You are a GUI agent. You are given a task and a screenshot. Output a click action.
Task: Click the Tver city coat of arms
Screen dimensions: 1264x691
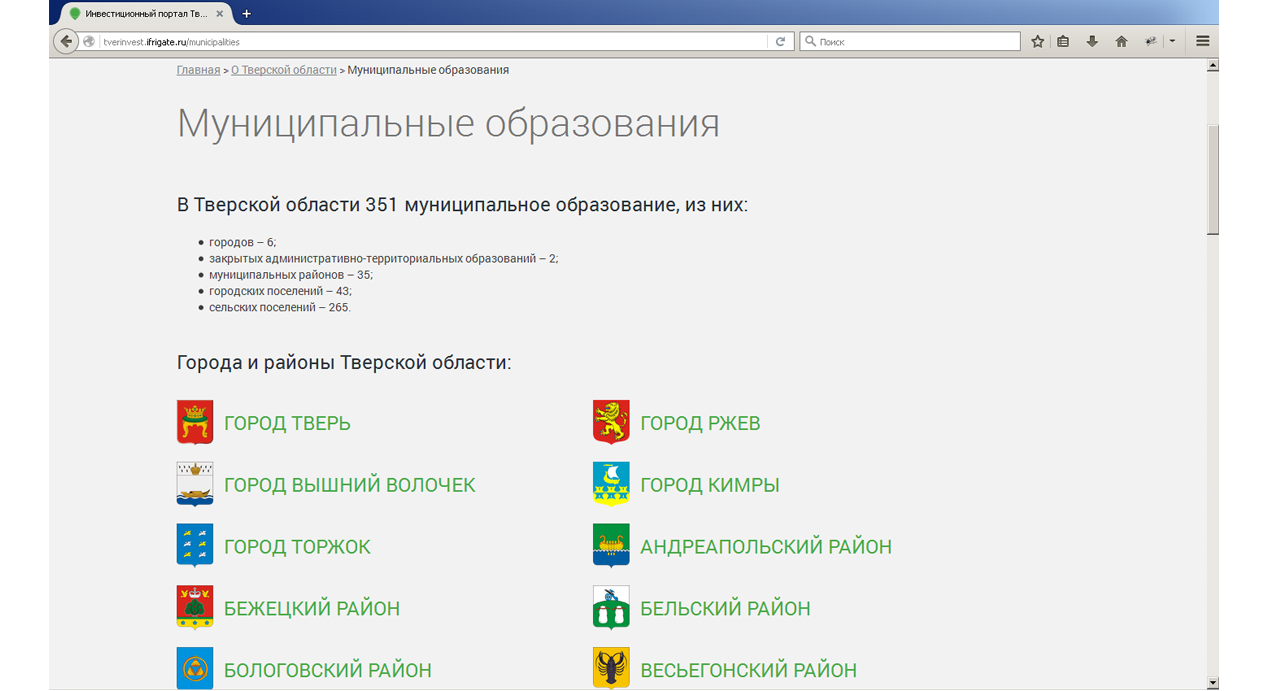click(195, 422)
